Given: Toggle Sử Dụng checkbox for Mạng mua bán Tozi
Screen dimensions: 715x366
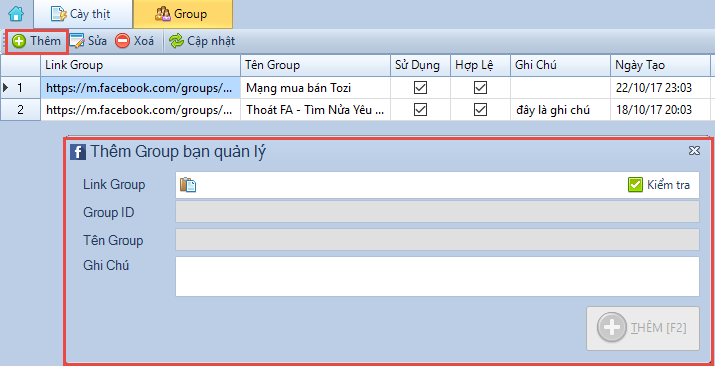Looking at the screenshot, I should point(420,88).
